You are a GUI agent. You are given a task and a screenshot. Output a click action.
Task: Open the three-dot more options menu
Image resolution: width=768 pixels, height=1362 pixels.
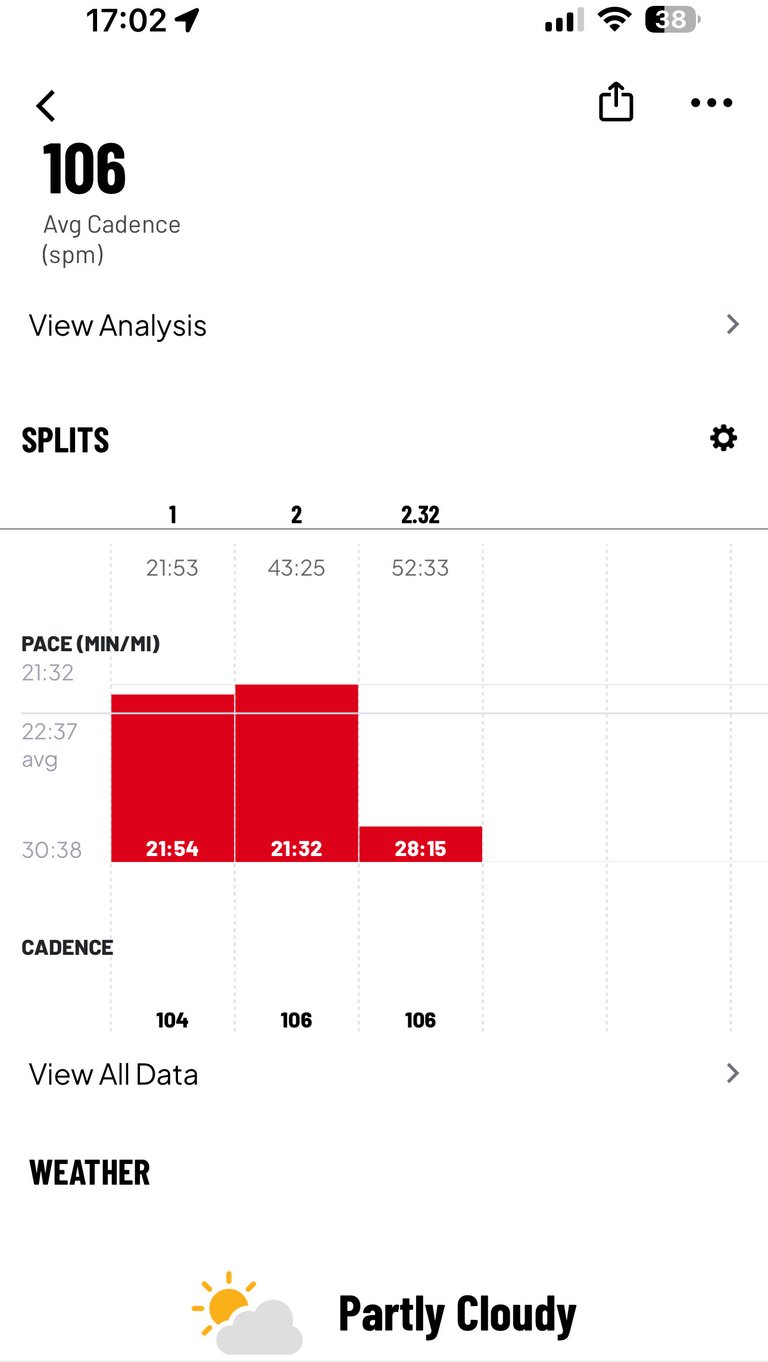pos(711,103)
